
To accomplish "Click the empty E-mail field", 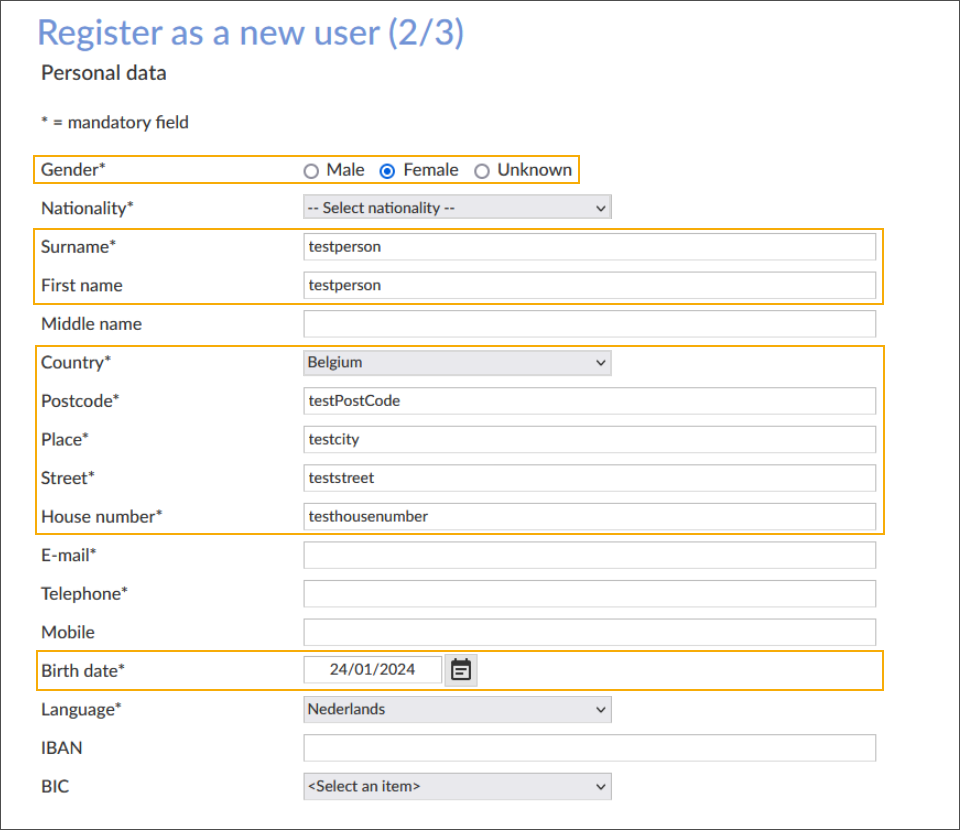I will tap(589, 555).
